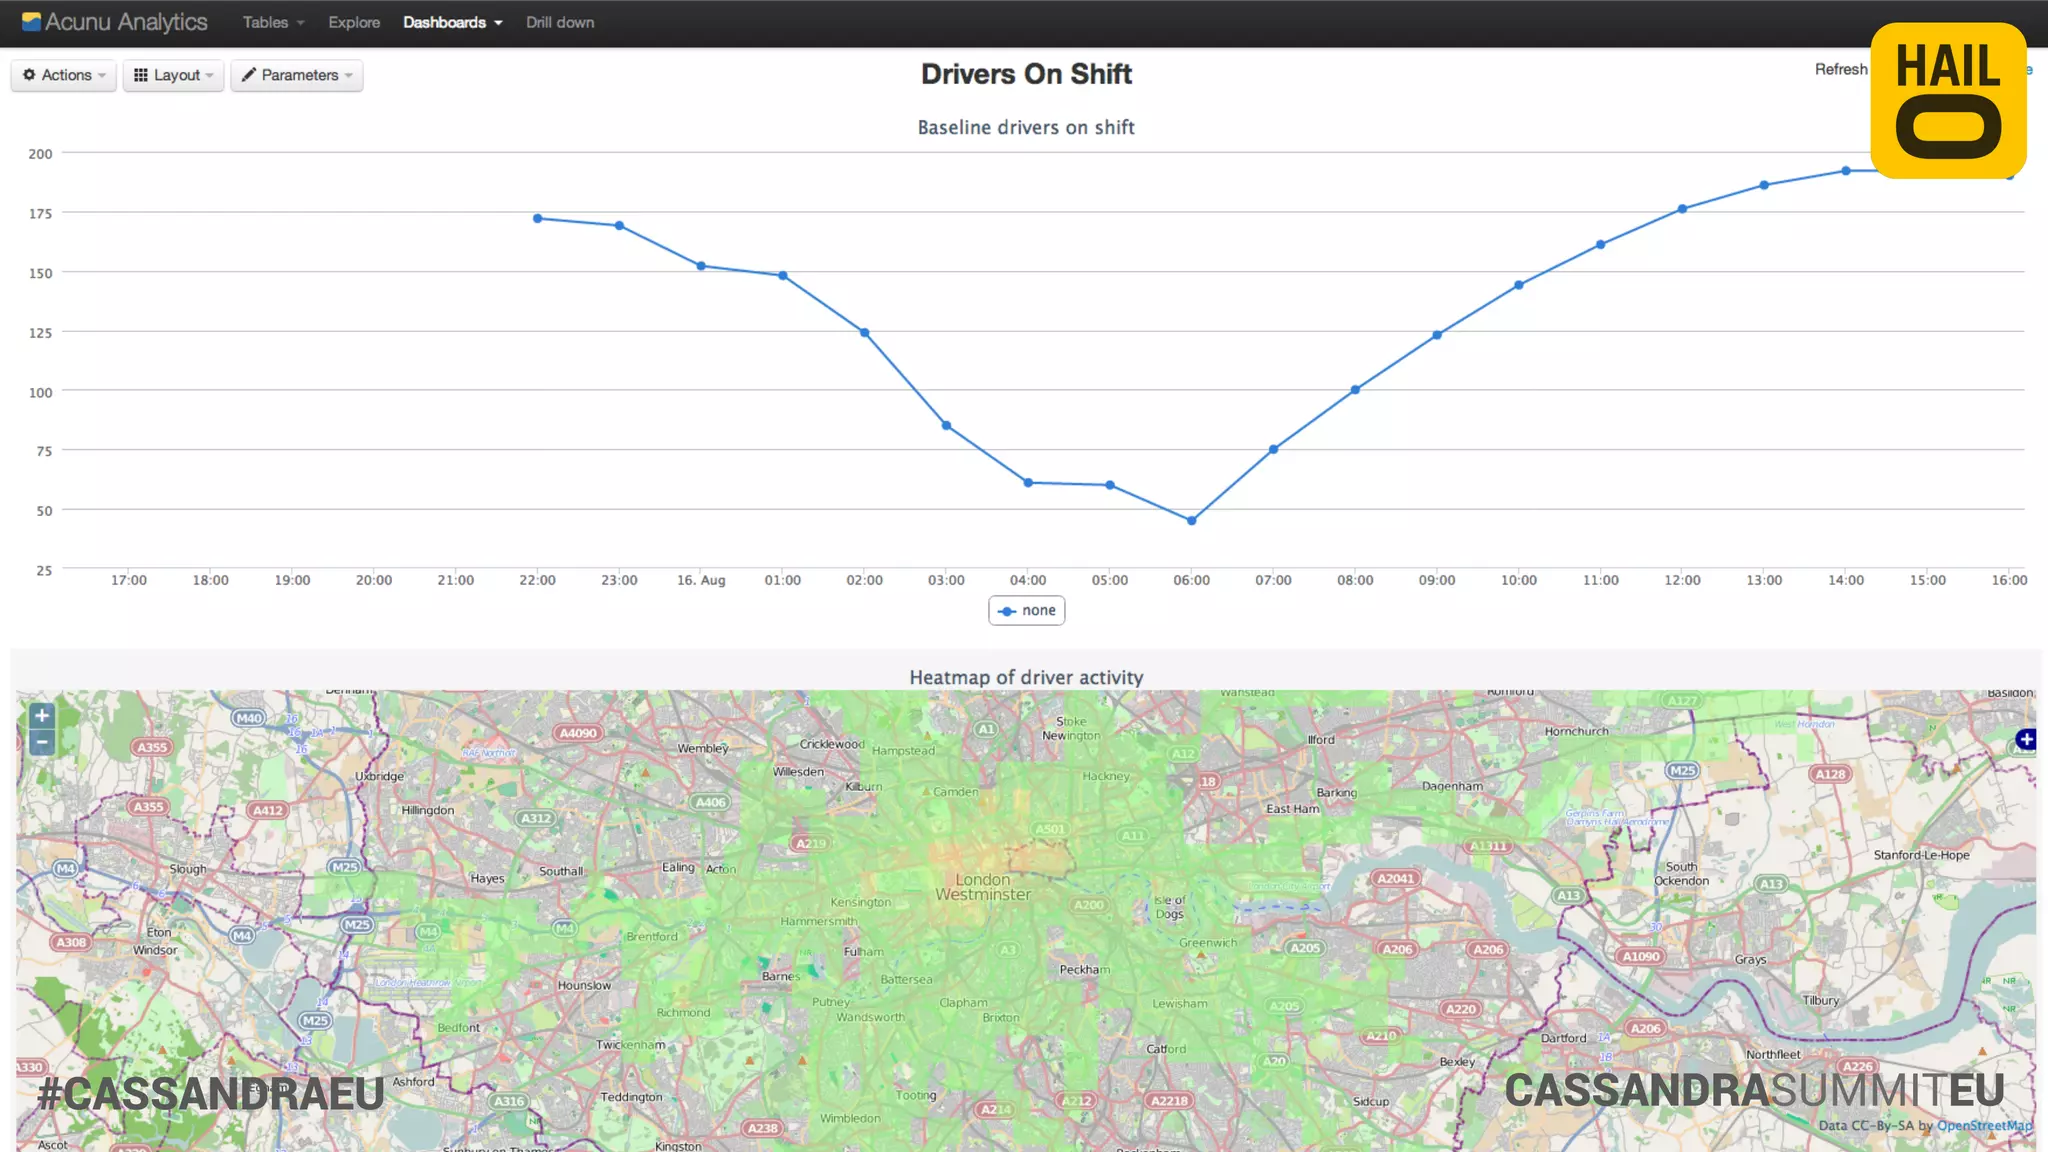This screenshot has height=1152, width=2048.
Task: Click the Hailo logo badge
Action: point(1948,100)
